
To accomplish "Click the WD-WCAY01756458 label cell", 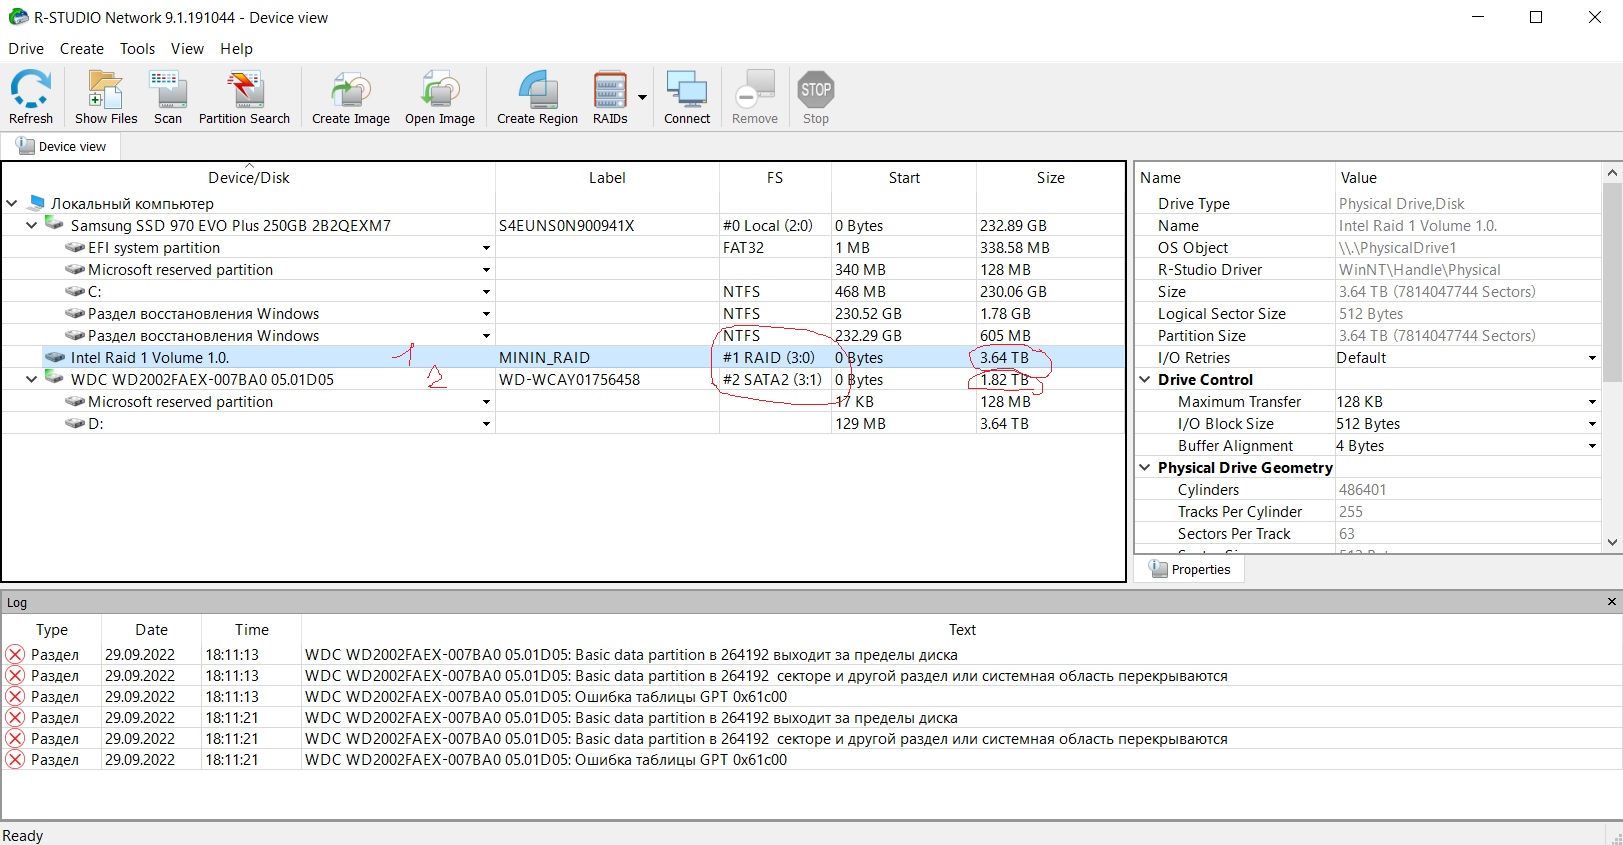I will pyautogui.click(x=607, y=379).
